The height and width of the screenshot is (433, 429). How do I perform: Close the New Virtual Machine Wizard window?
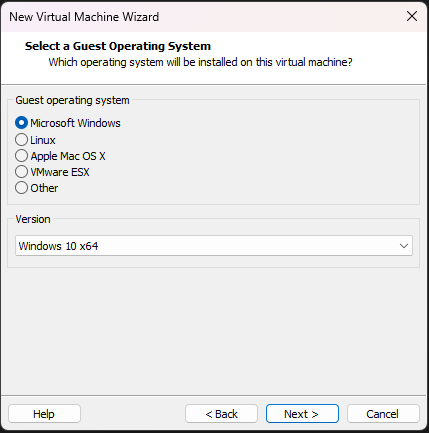point(412,16)
